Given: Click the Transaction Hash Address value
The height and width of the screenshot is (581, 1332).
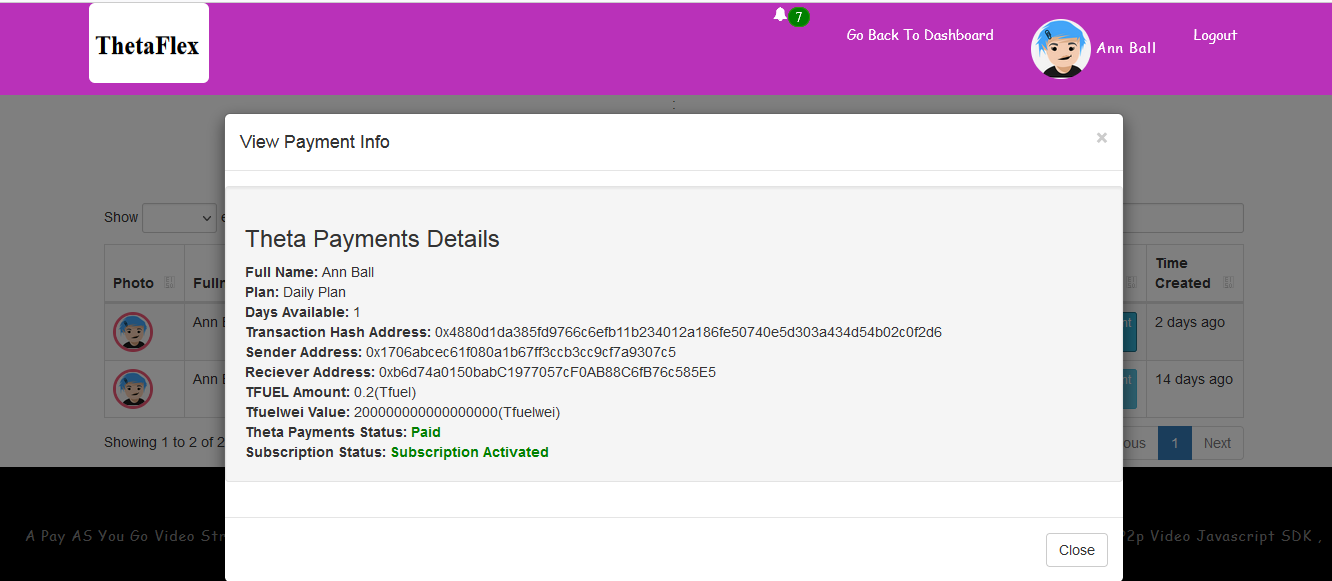Looking at the screenshot, I should click(x=688, y=332).
